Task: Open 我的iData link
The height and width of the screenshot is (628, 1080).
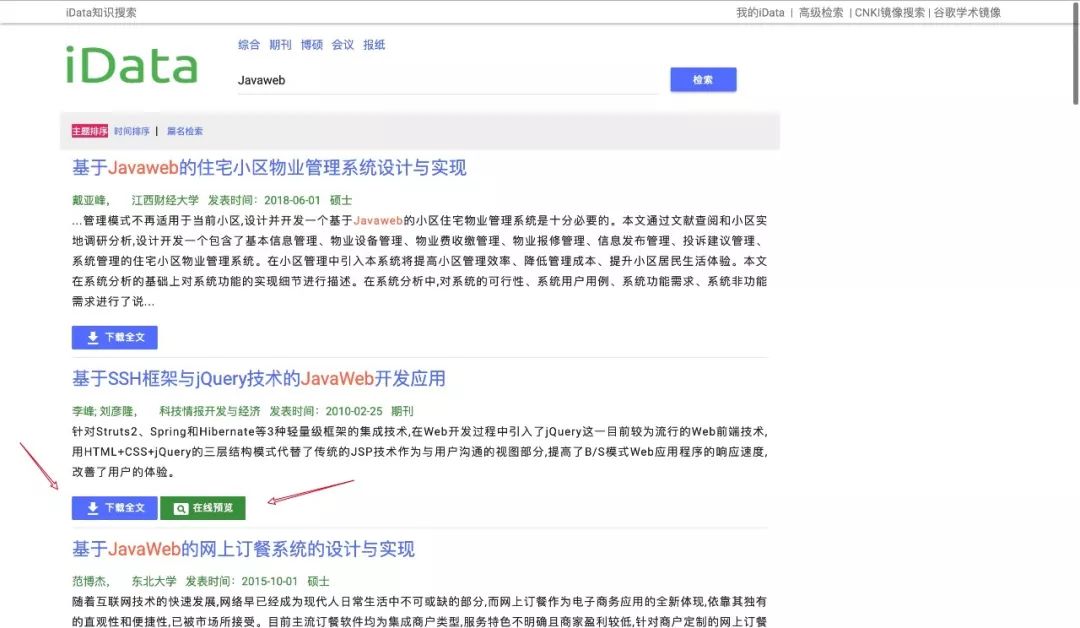Action: (760, 12)
